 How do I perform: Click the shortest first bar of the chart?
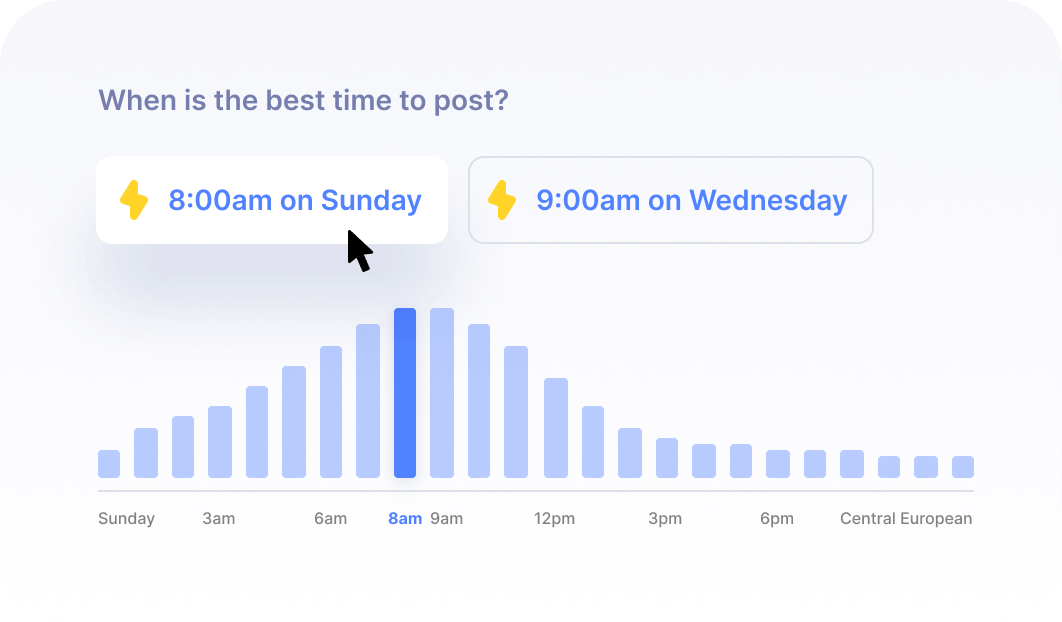[x=107, y=463]
